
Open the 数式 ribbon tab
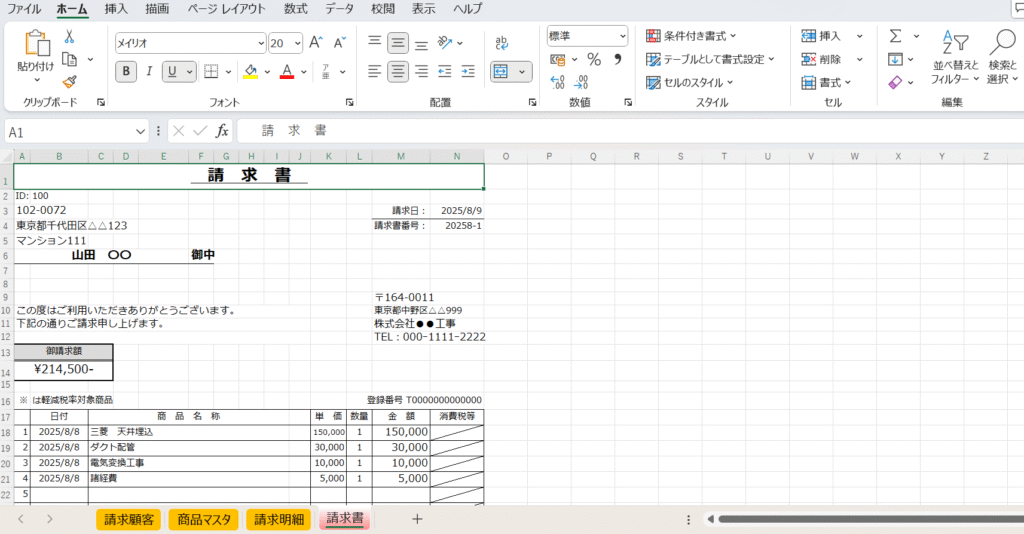tap(295, 9)
